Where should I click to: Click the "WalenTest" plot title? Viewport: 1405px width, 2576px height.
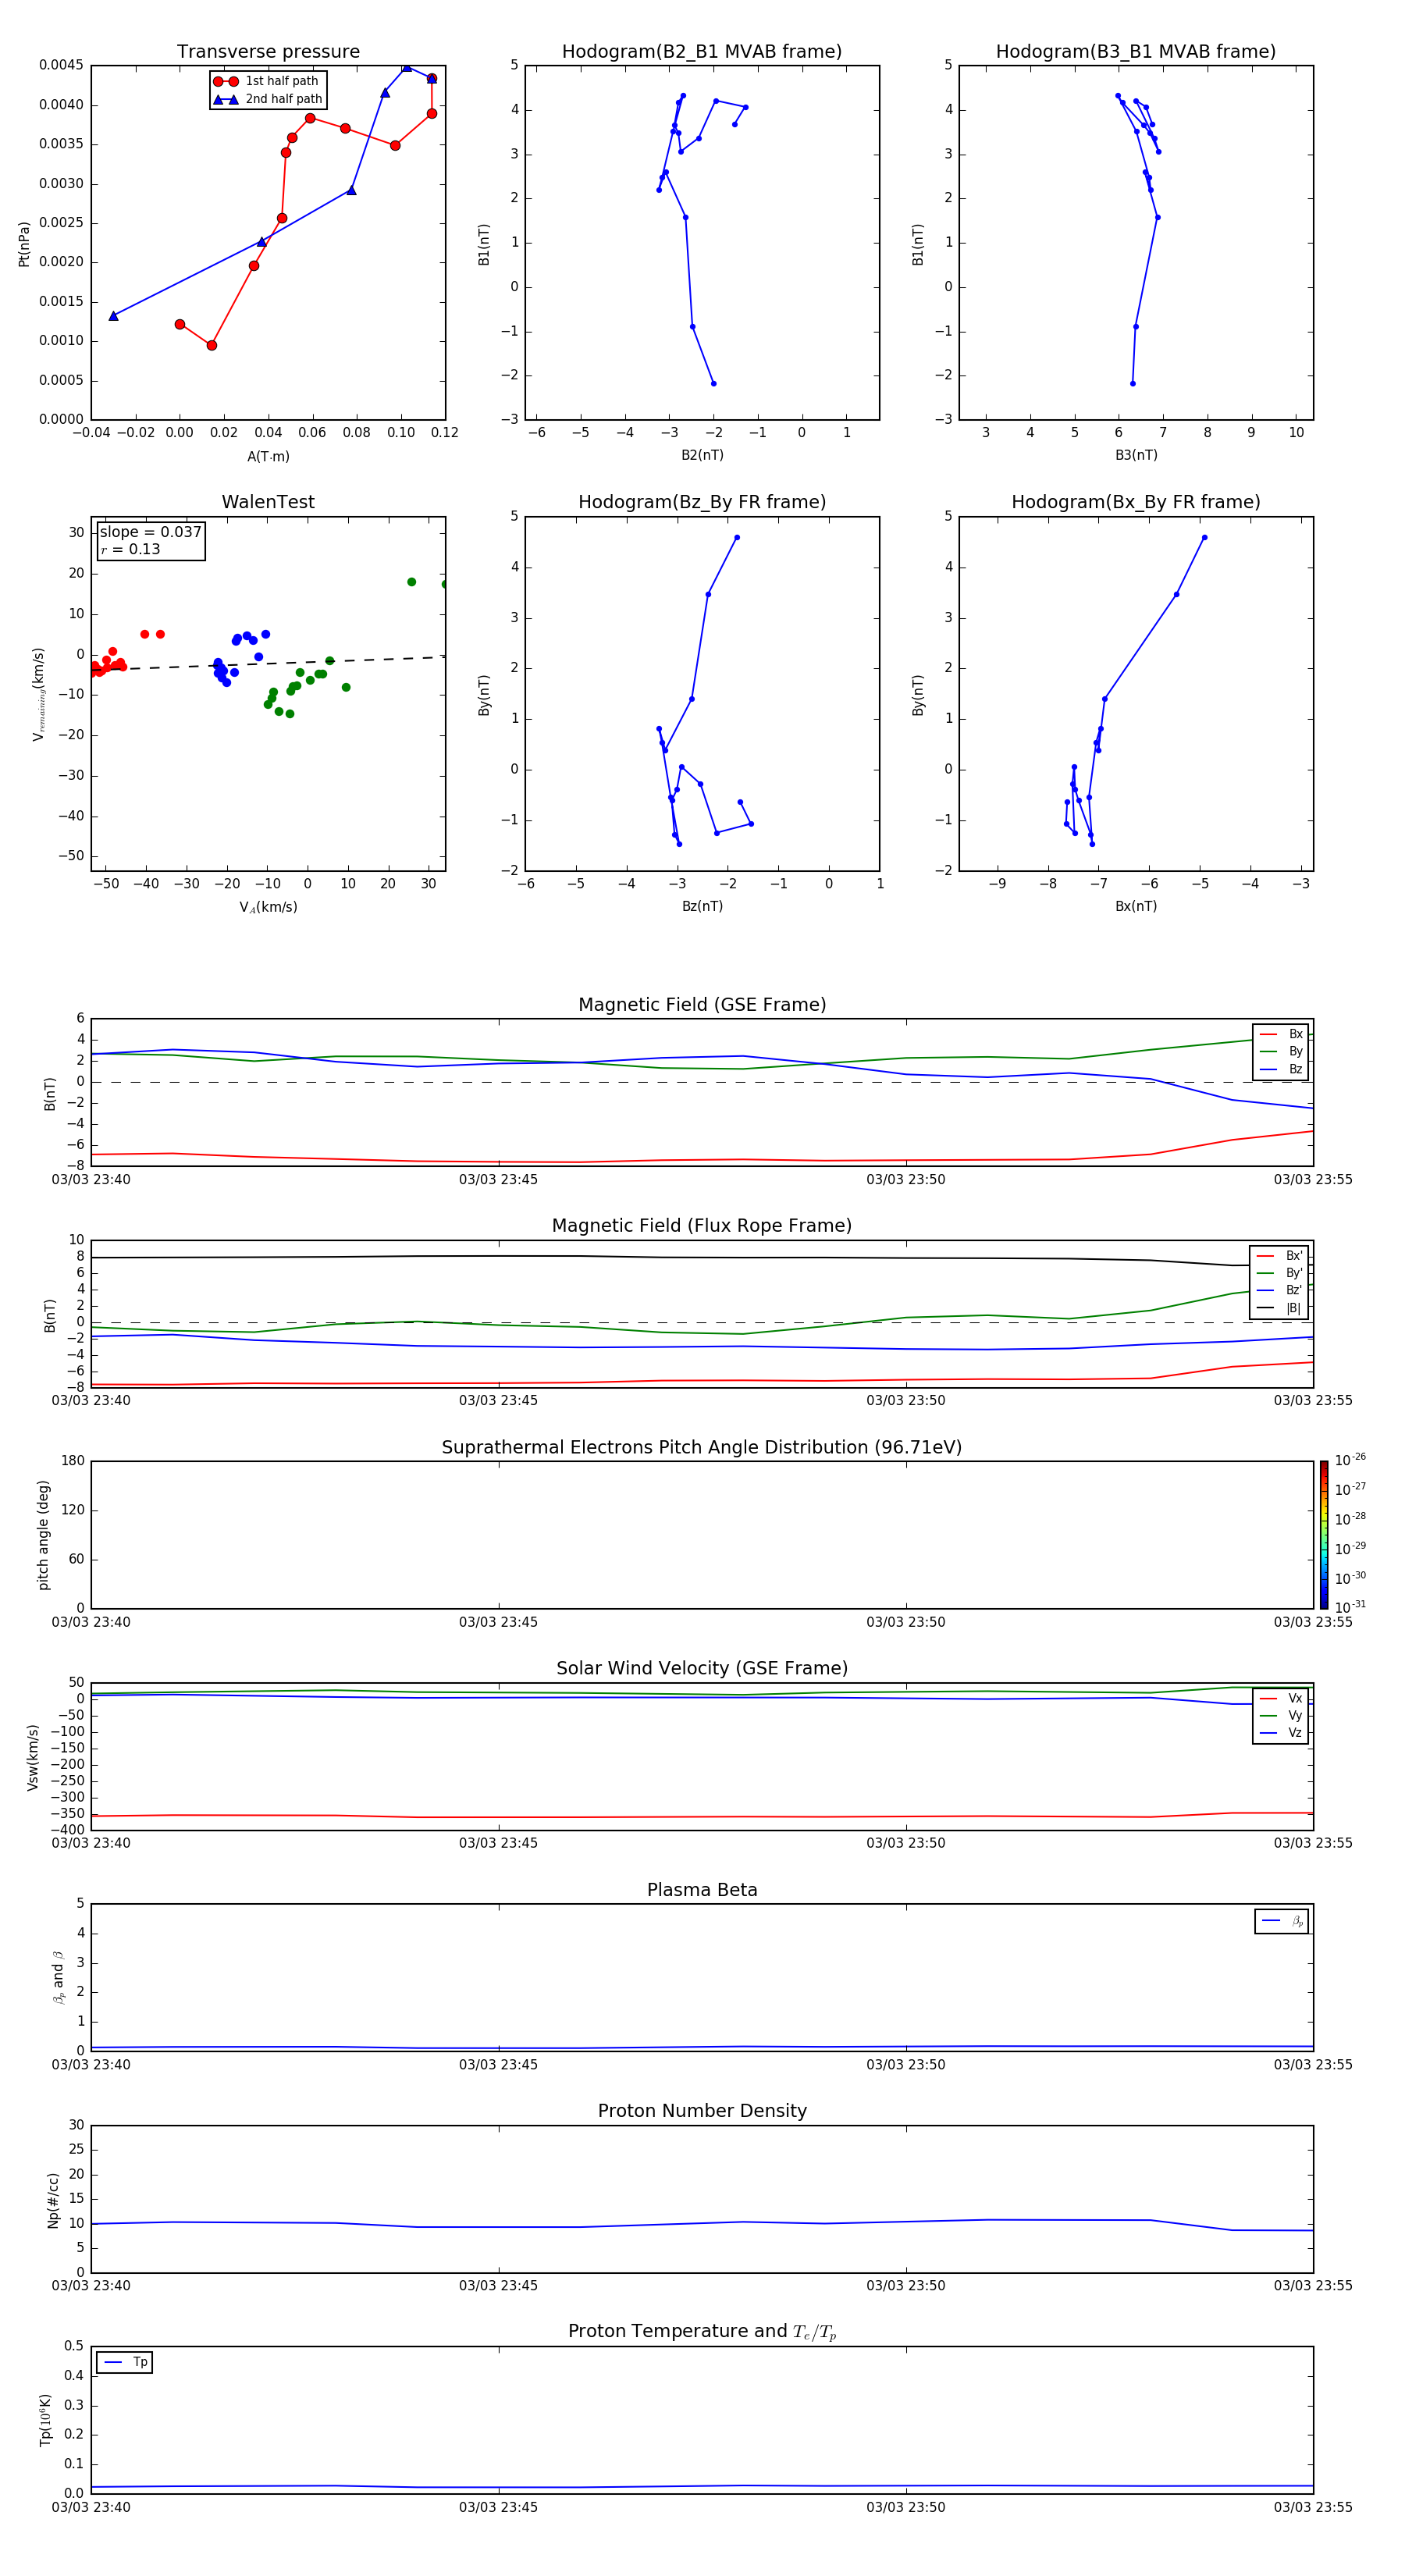(268, 502)
